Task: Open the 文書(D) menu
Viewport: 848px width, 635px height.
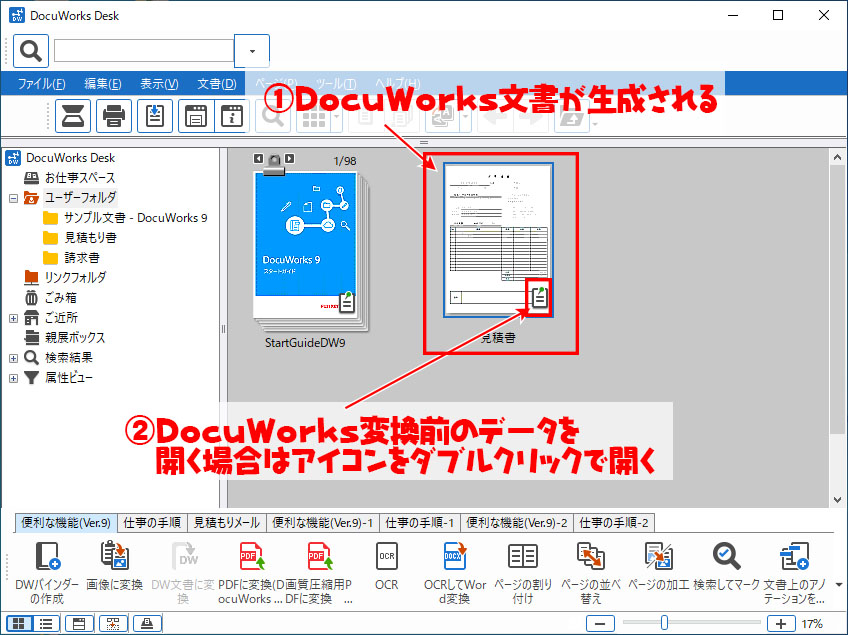Action: pos(216,84)
